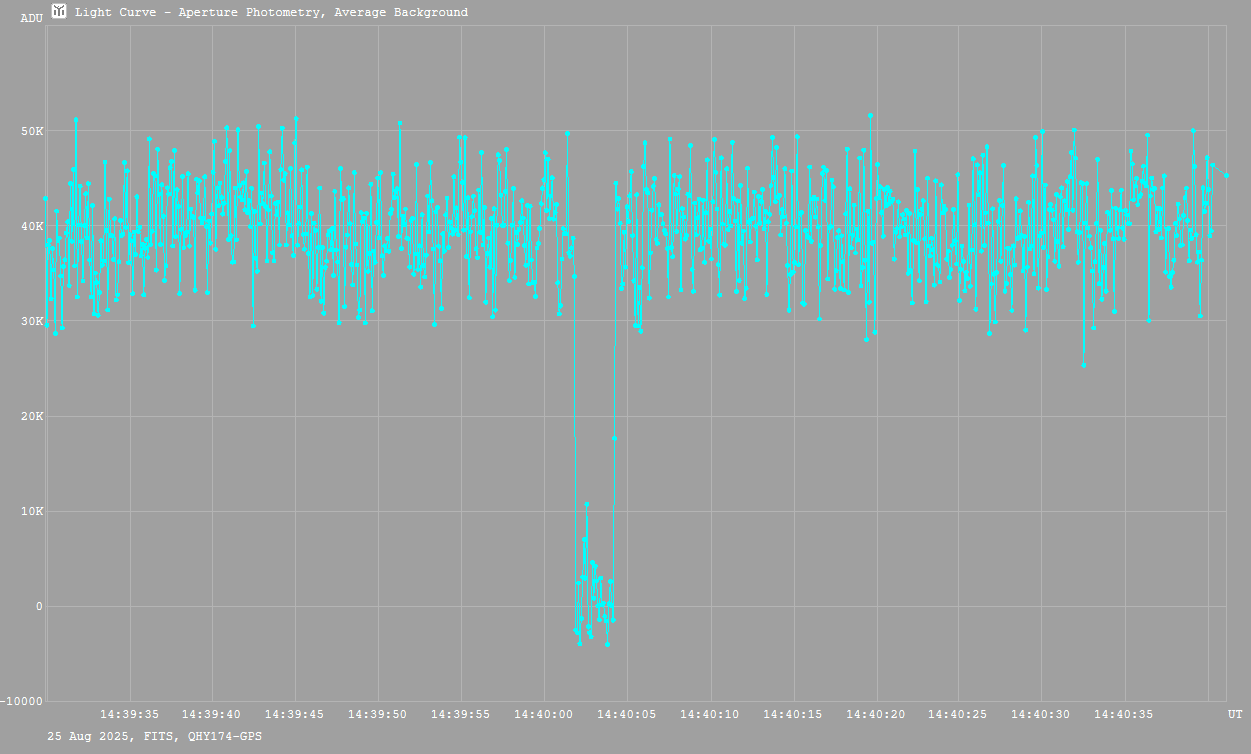Select the data point near 17K on dip's rising edge
Viewport: 1251px width, 754px height.
point(614,438)
